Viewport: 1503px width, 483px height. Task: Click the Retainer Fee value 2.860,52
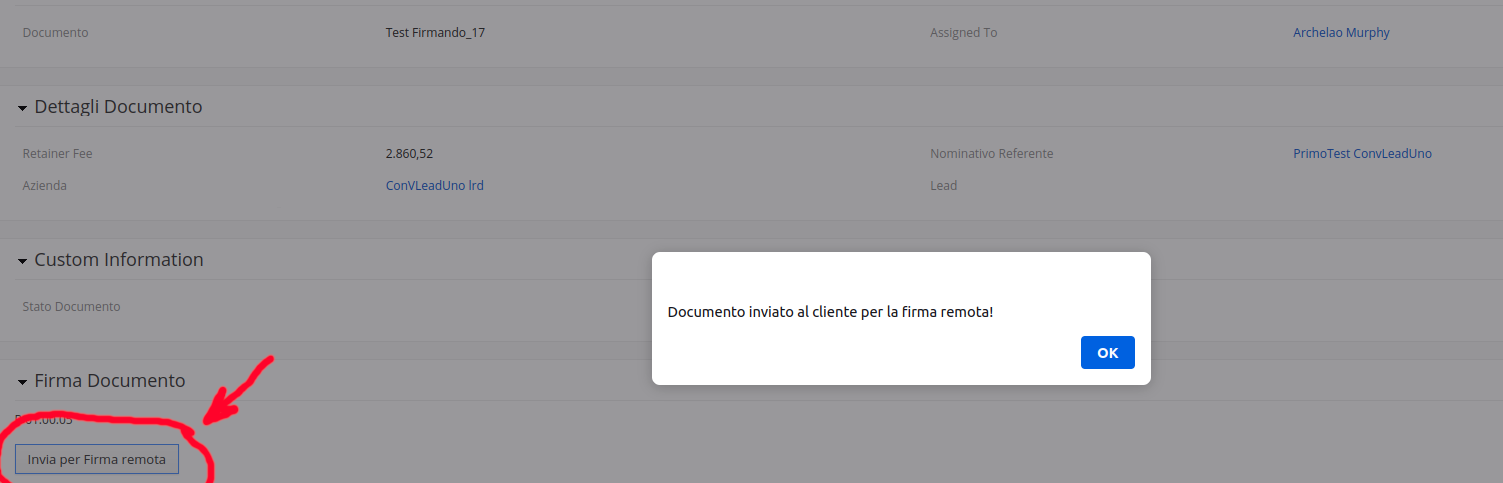[409, 154]
